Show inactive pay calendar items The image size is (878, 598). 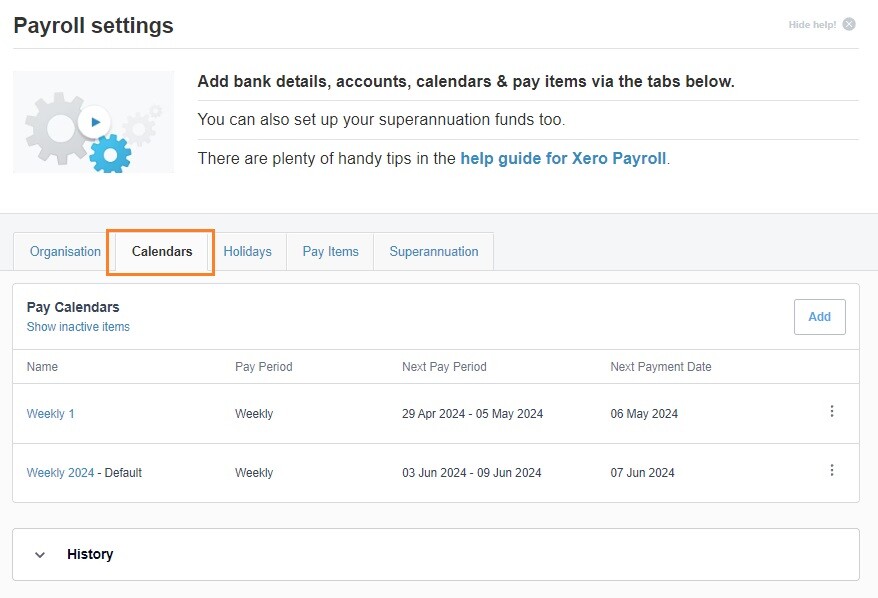[x=78, y=326]
